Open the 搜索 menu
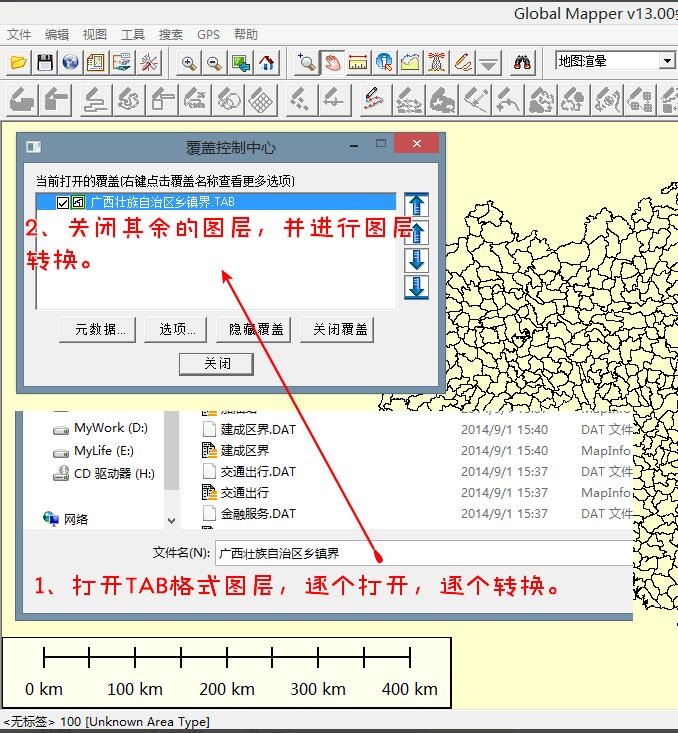The image size is (678, 733). tap(171, 35)
